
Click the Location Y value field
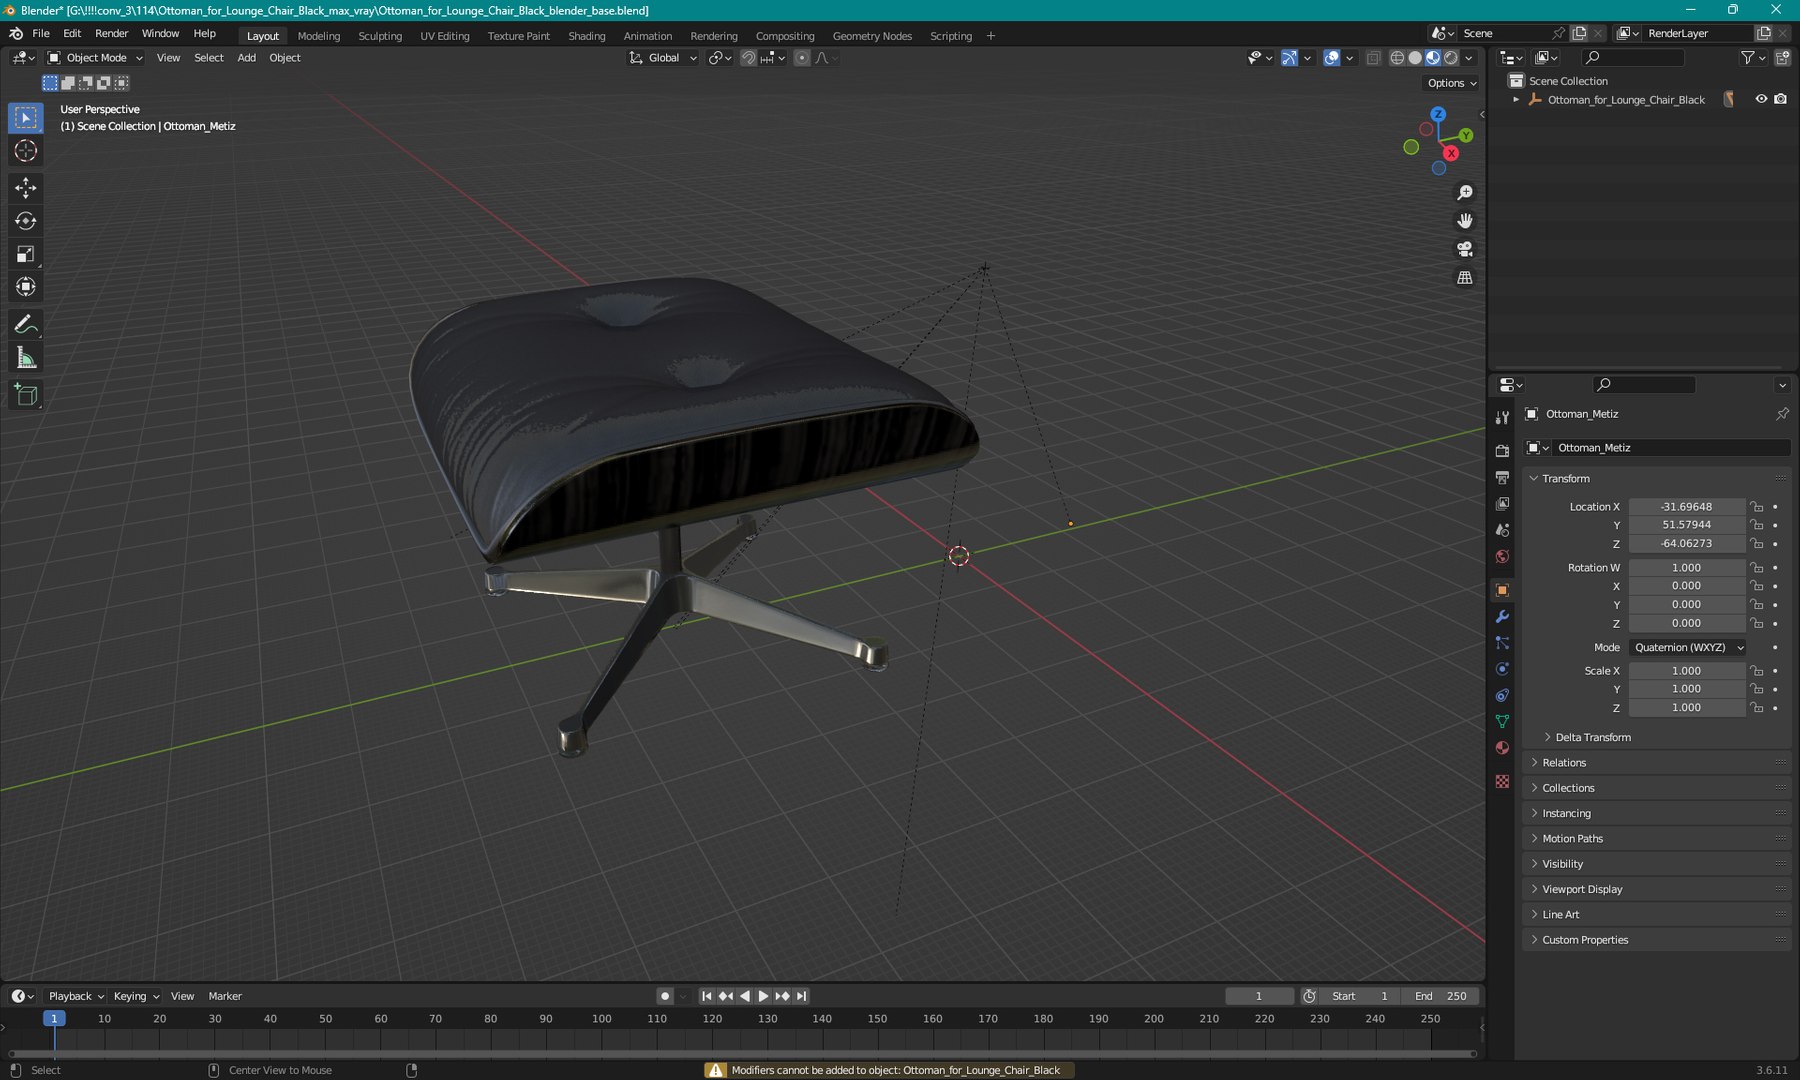1687,525
